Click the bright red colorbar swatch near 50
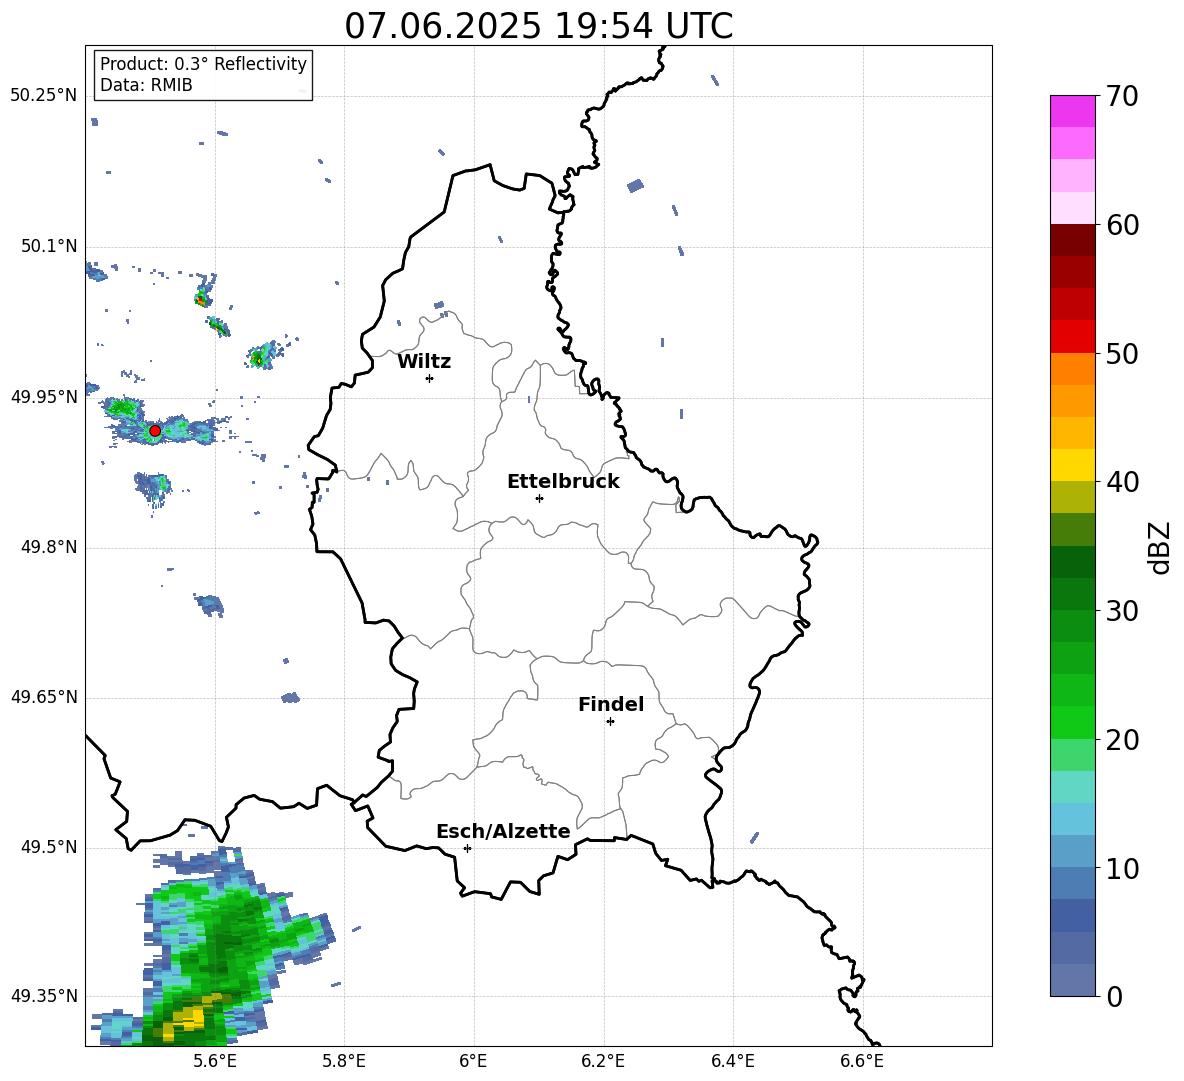 1072,337
